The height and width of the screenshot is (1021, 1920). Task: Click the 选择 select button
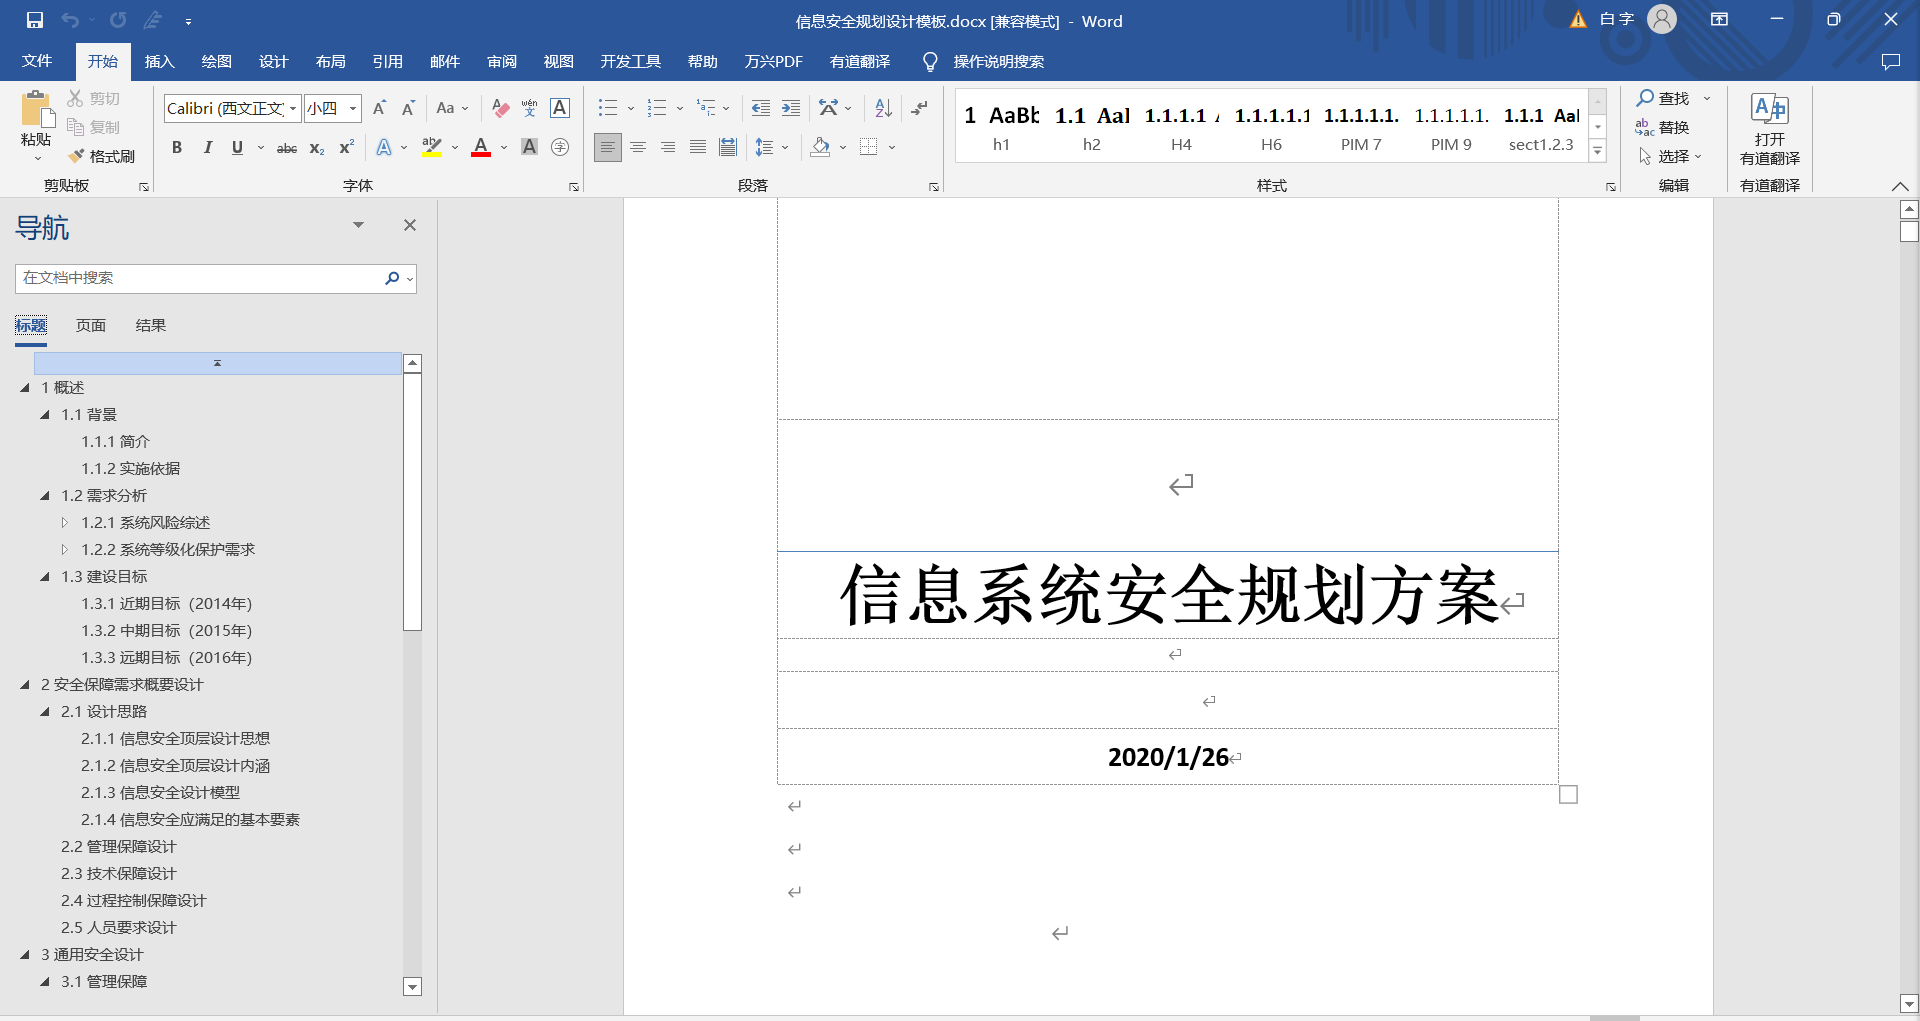pos(1669,156)
